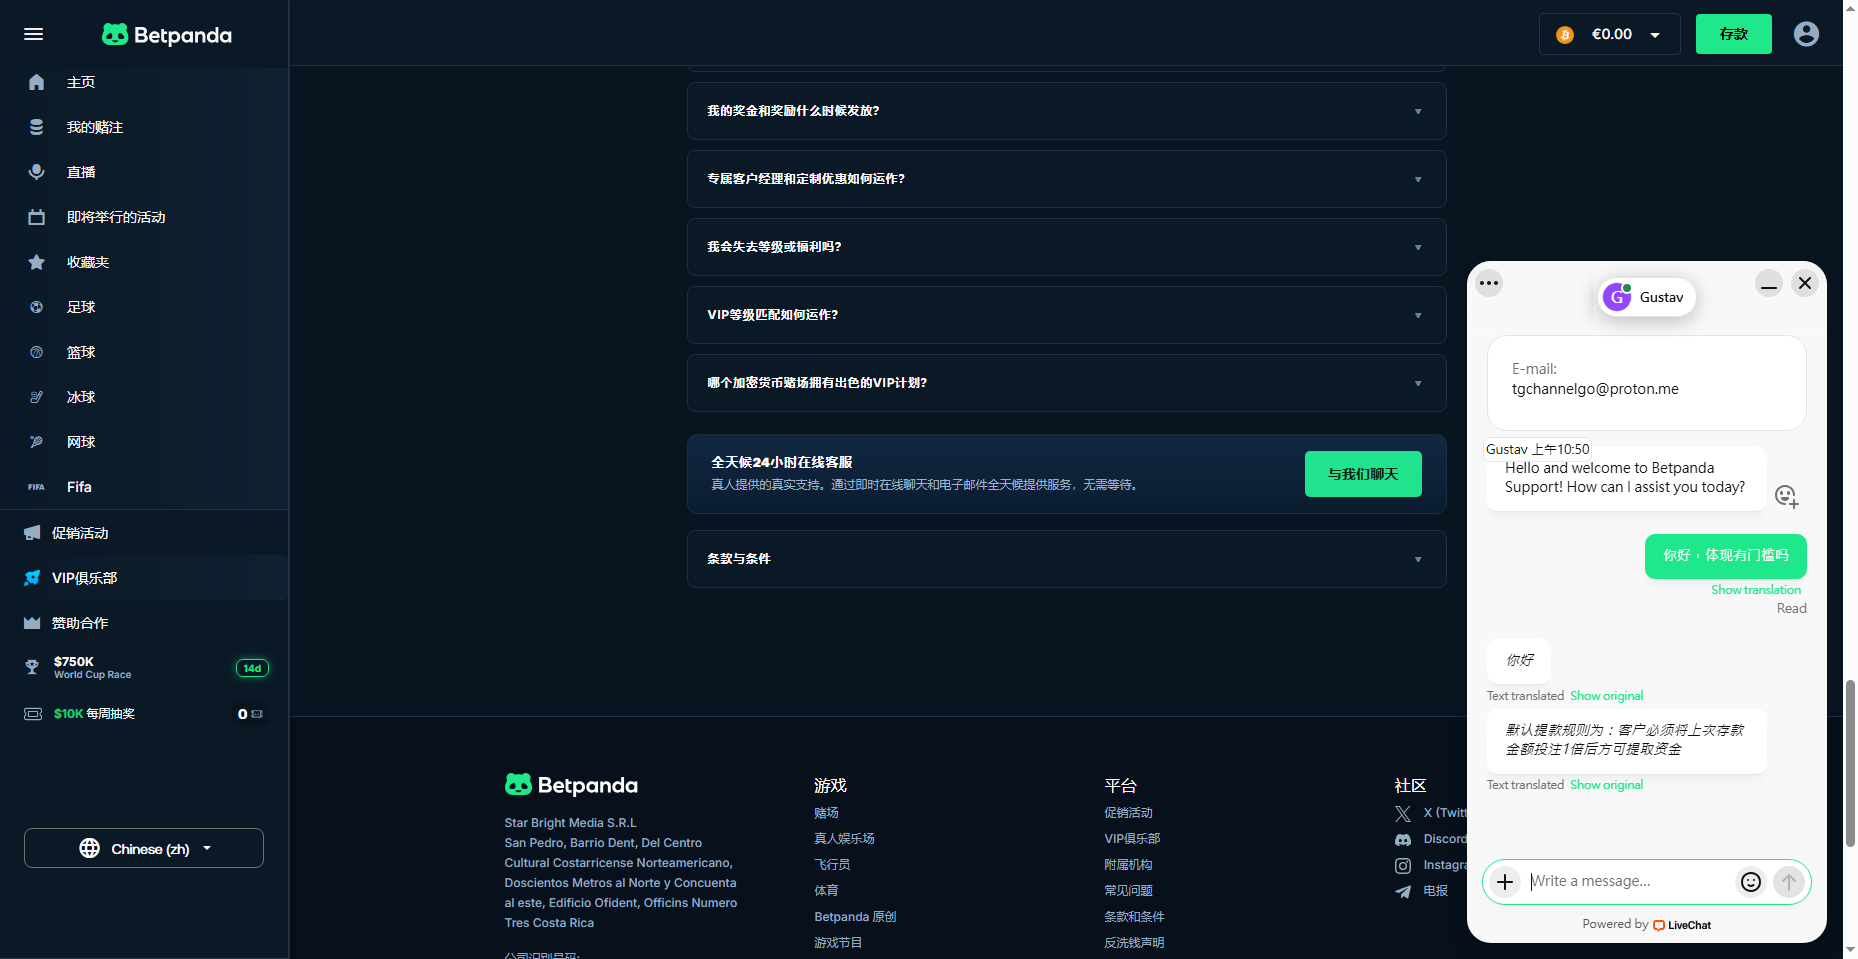Click the 14d World Cup Race badge
Screen dimensions: 1858x959
[x=252, y=668]
